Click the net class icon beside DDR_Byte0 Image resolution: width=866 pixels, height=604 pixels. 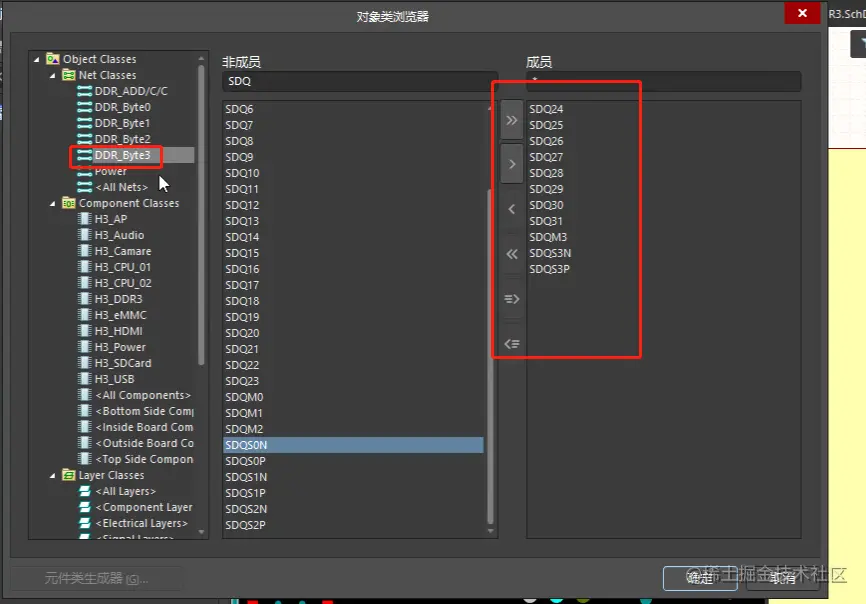pos(82,107)
